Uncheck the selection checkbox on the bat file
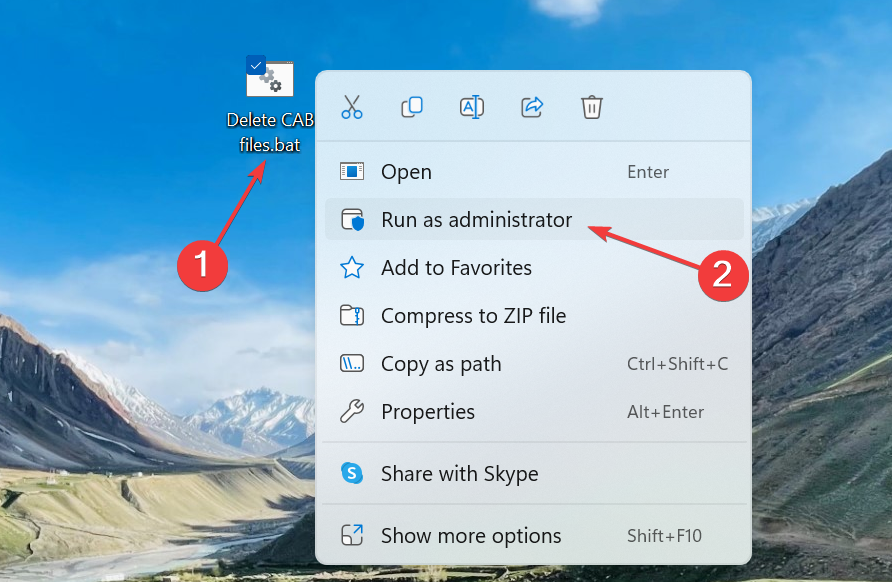 point(256,66)
